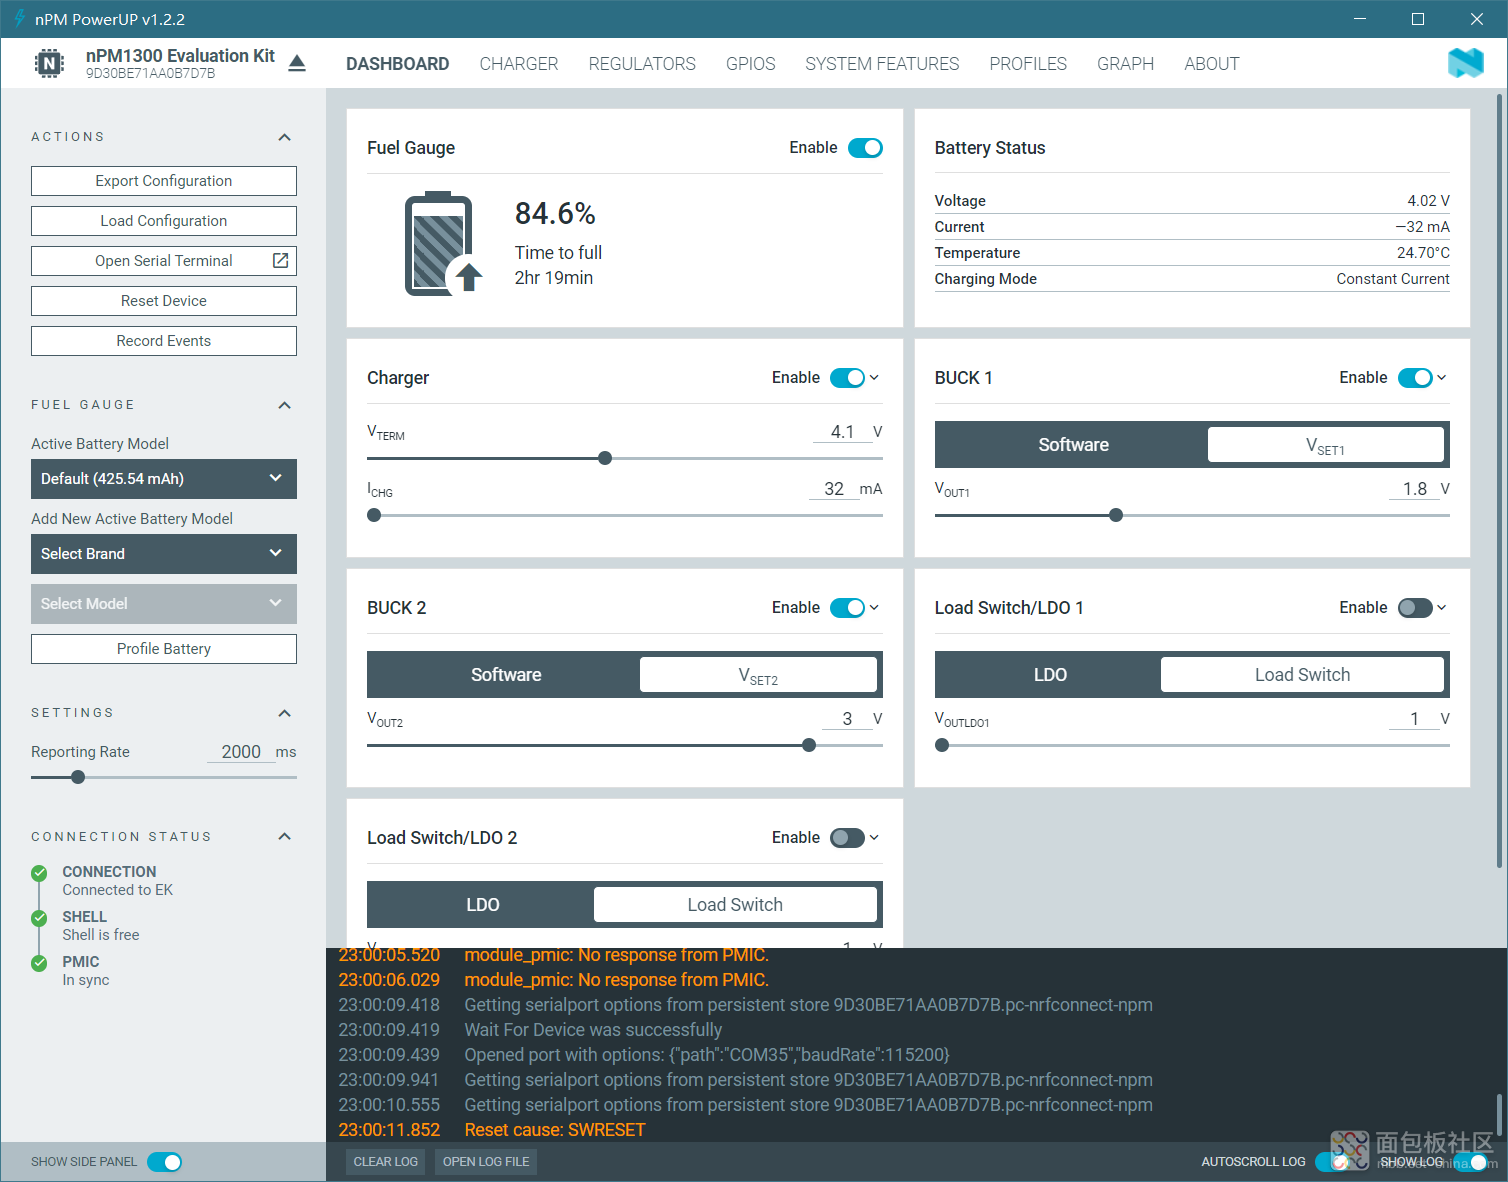Toggle the Fuel Gauge Enable switch
This screenshot has width=1508, height=1182.
[x=865, y=148]
